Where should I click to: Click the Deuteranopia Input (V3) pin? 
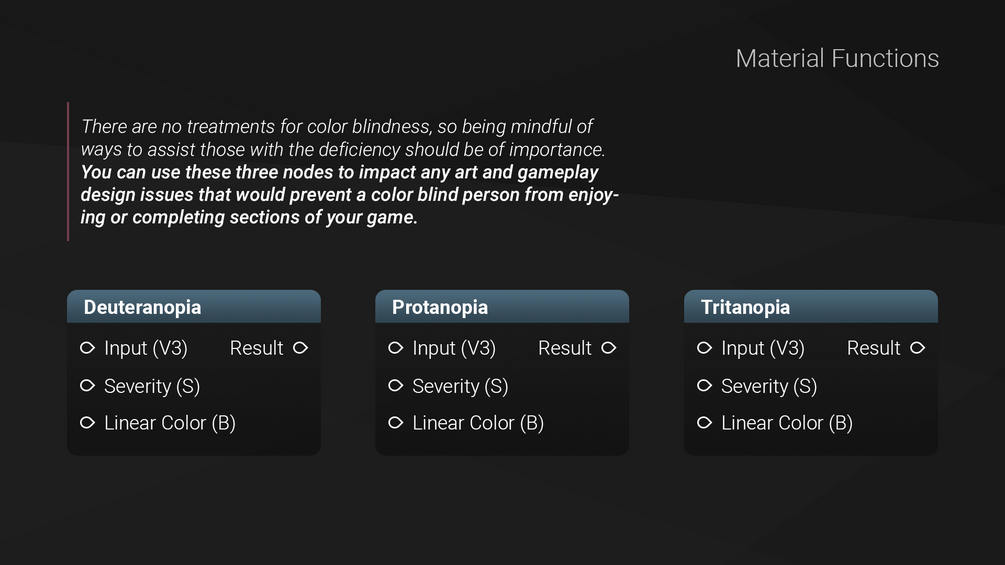coord(87,348)
